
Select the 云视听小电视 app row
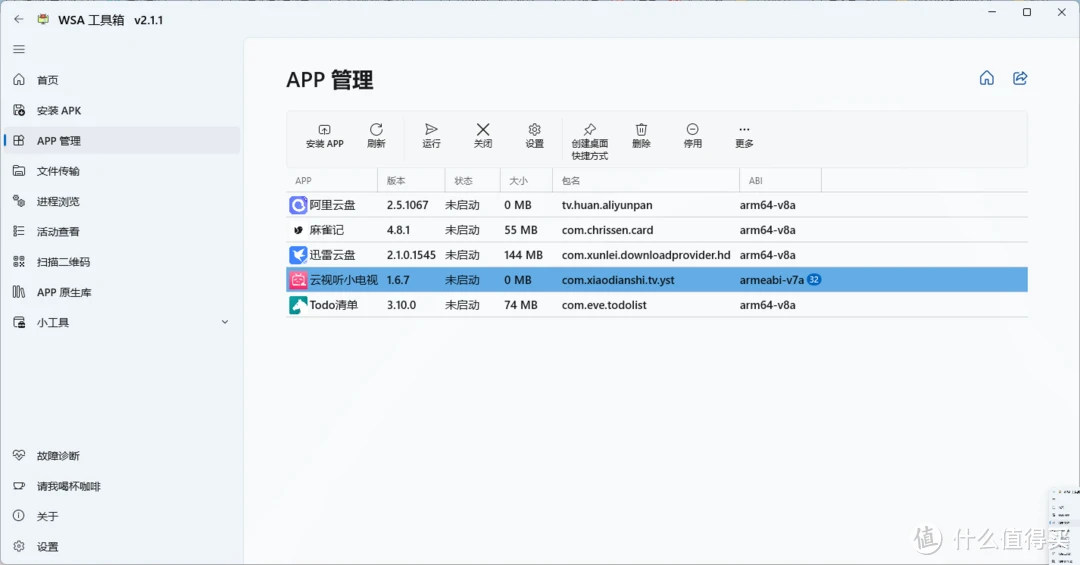tap(657, 280)
